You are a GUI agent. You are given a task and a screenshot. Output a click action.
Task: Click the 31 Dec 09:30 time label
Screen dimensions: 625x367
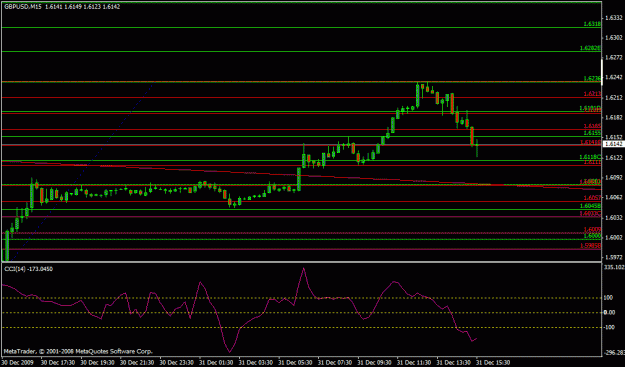click(374, 363)
